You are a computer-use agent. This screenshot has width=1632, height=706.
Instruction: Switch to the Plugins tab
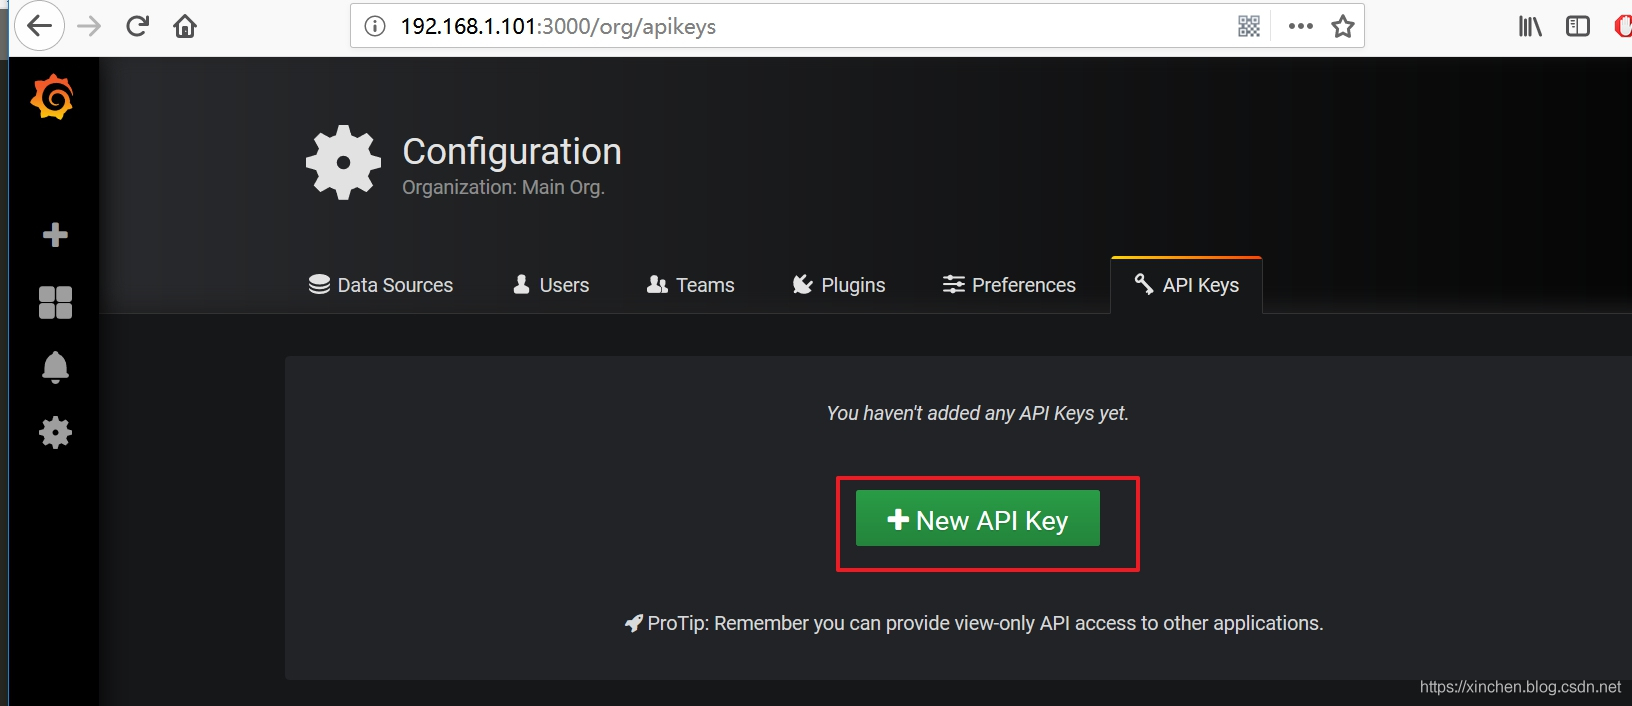coord(838,285)
